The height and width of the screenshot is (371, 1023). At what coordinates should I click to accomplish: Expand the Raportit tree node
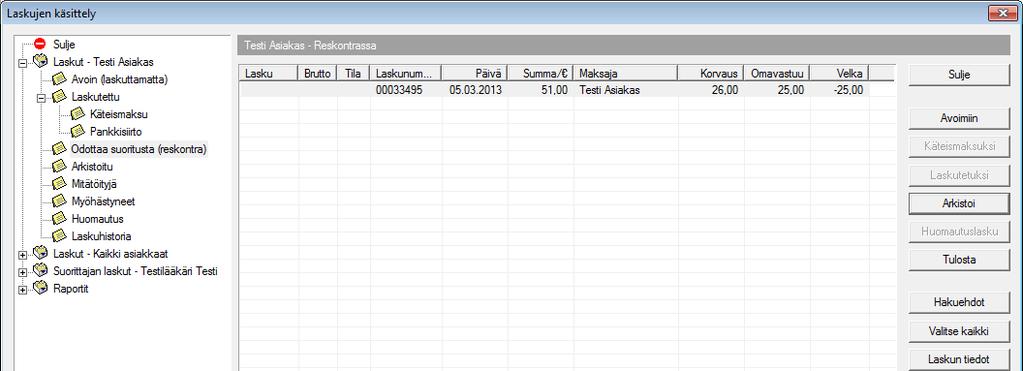pos(23,289)
